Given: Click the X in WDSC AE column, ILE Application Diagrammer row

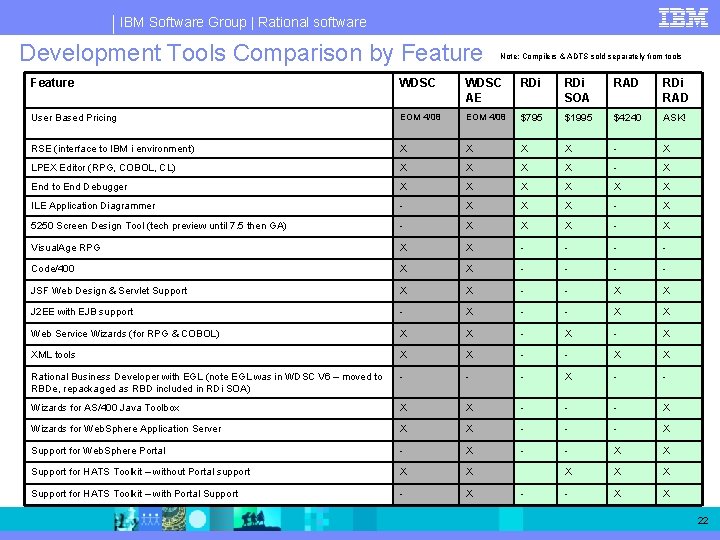Looking at the screenshot, I should tap(469, 206).
